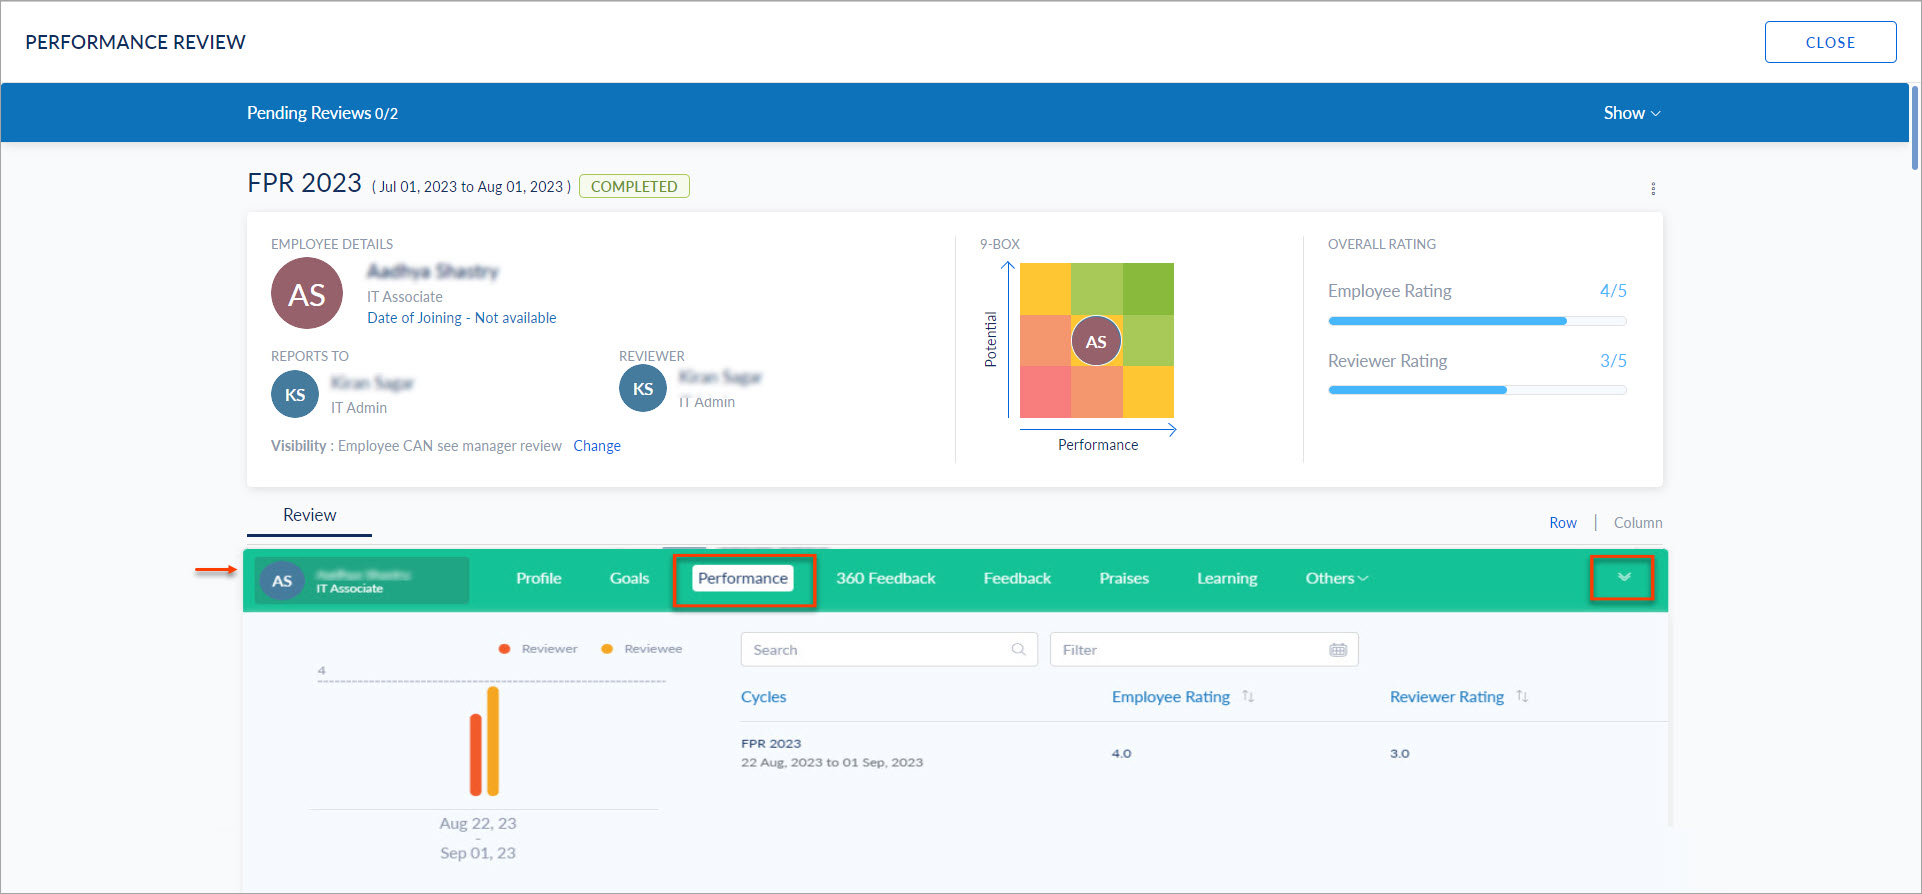Click the KS avatar under Reviewer
This screenshot has width=1922, height=894.
click(x=643, y=388)
